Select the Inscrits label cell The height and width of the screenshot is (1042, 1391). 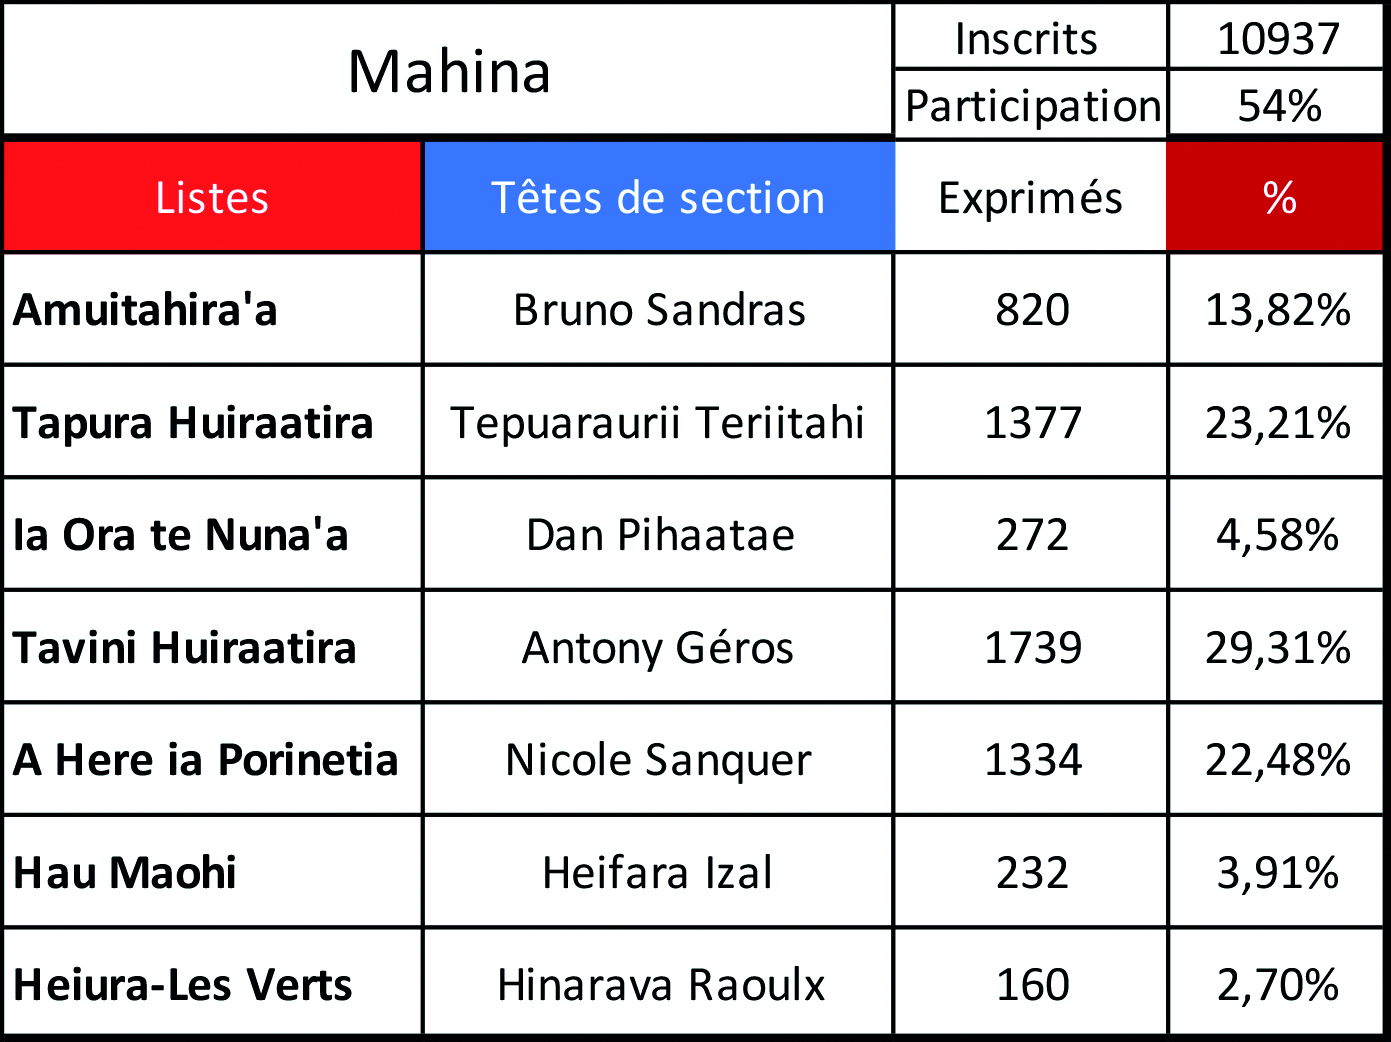pos(1027,38)
